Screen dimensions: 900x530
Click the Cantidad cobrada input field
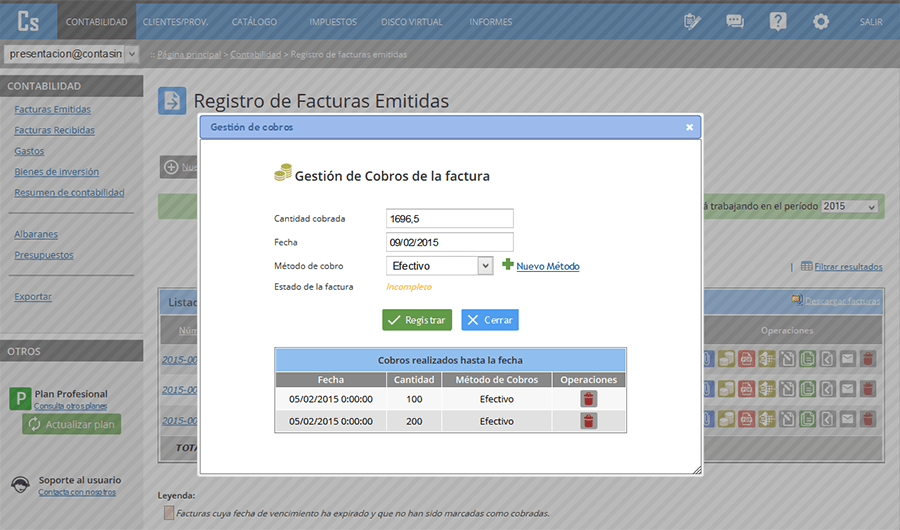coord(449,219)
